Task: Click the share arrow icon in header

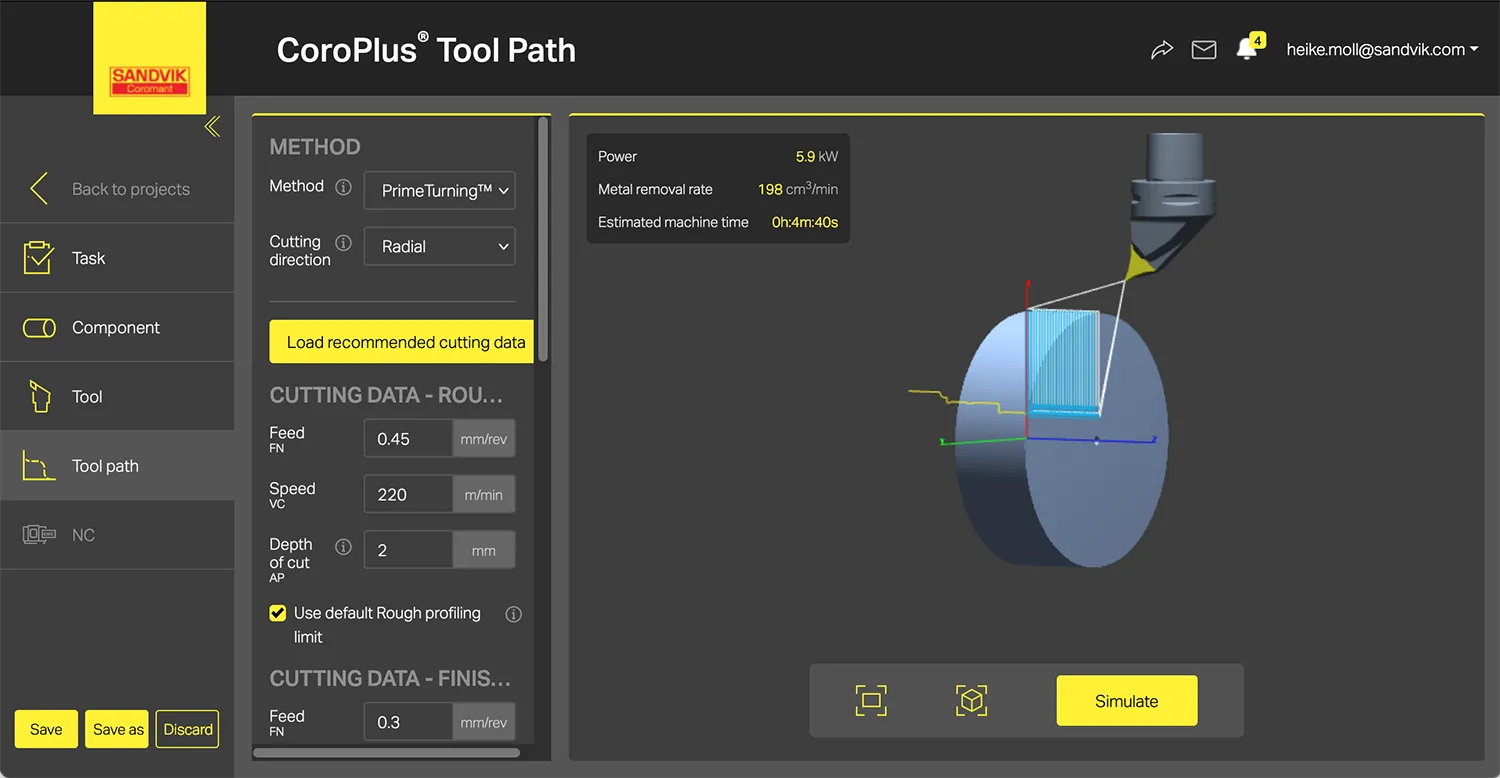Action: click(x=1161, y=50)
